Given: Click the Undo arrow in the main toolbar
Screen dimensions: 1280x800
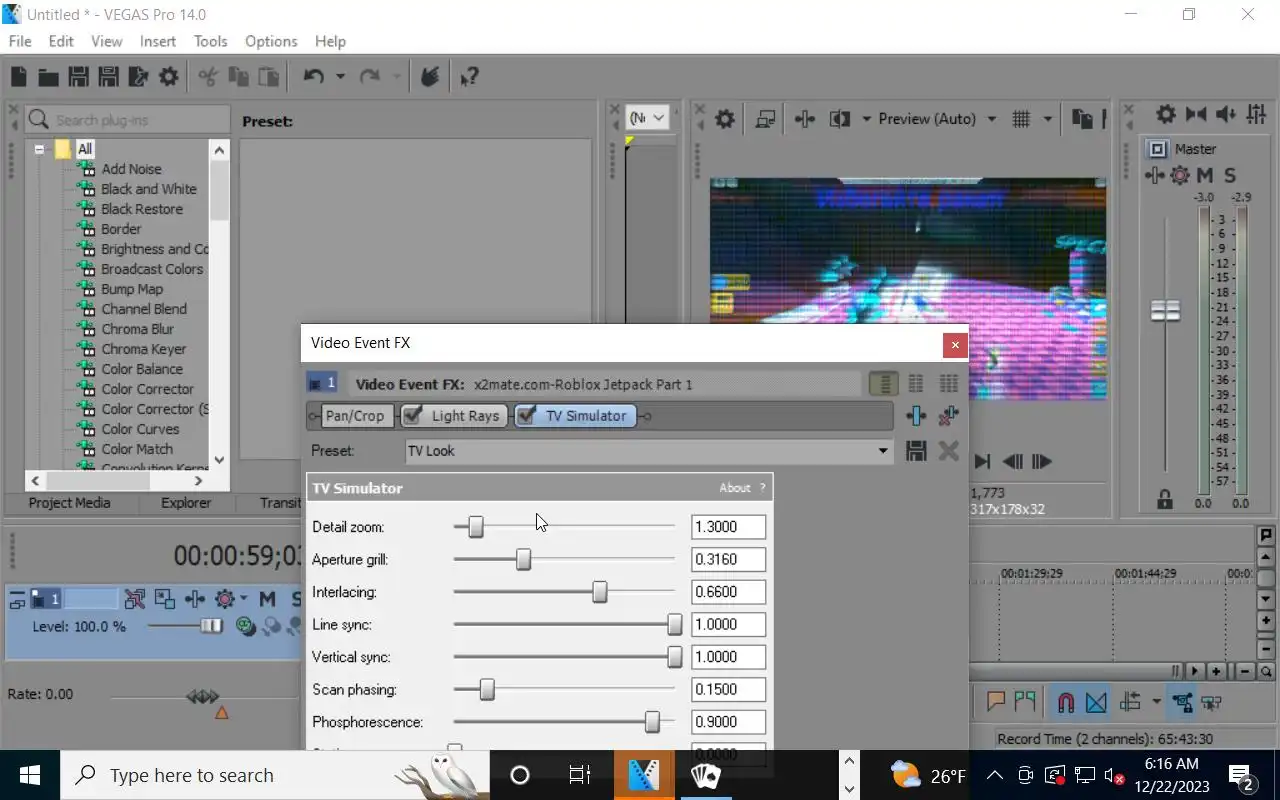Looking at the screenshot, I should (314, 77).
